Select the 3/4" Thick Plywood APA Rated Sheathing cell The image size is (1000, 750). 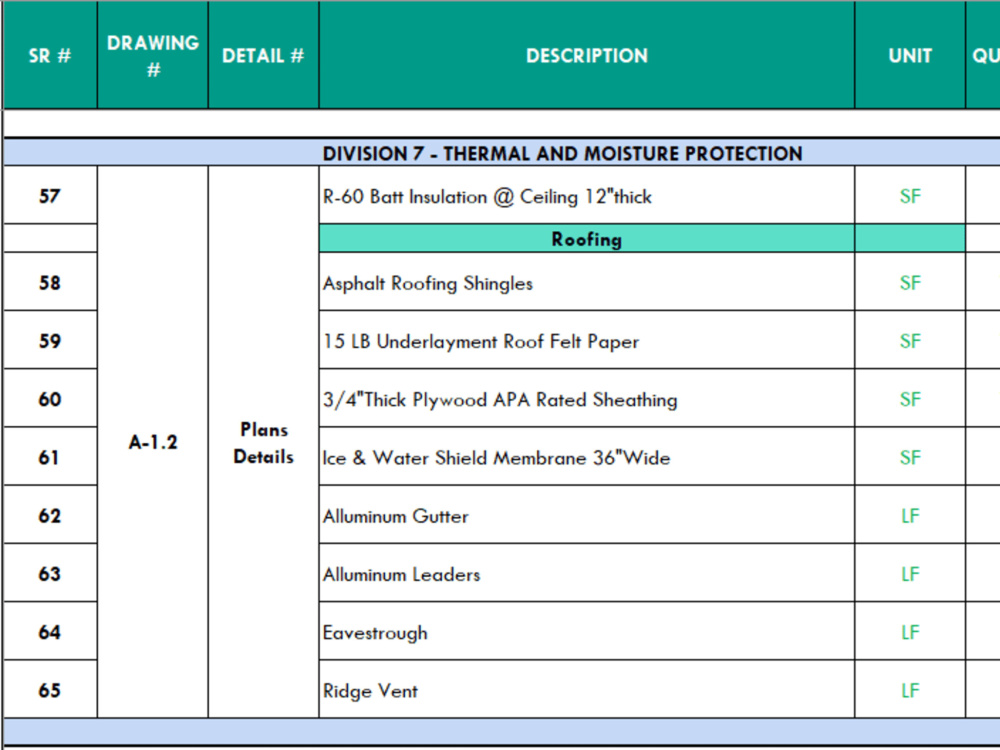(587, 399)
